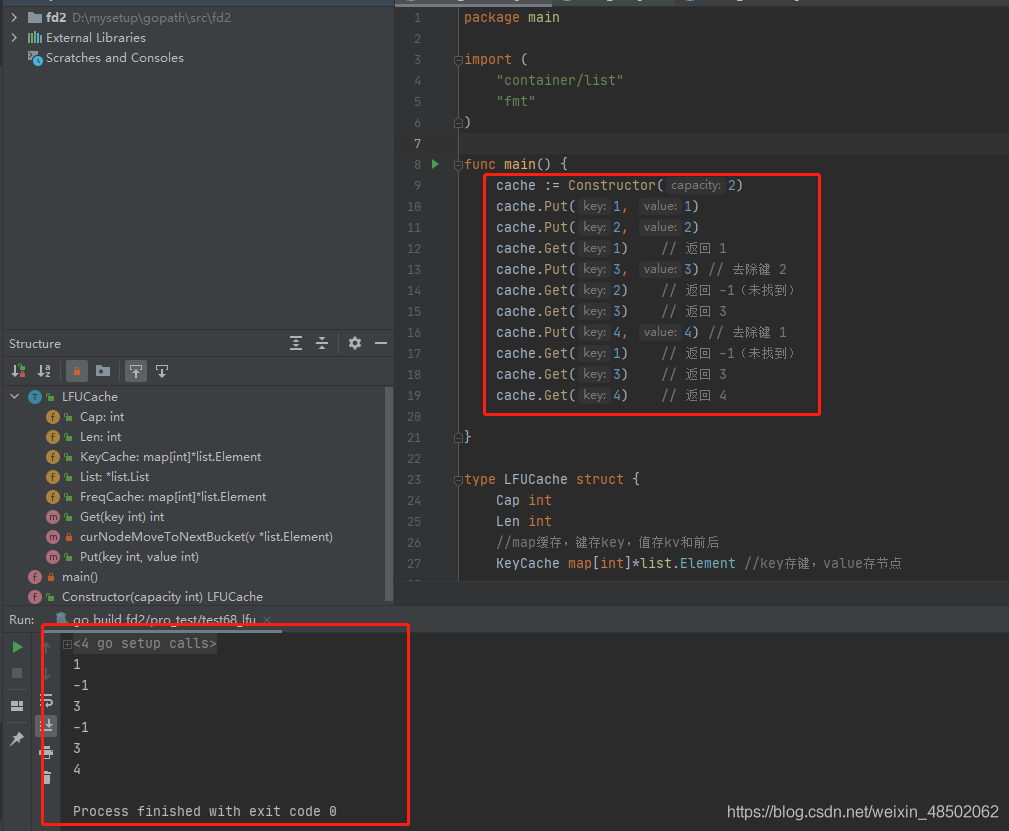Screen dimensions: 1009x831
Task: Click green run gutter arrow beside func main
Action: pyautogui.click(x=435, y=164)
